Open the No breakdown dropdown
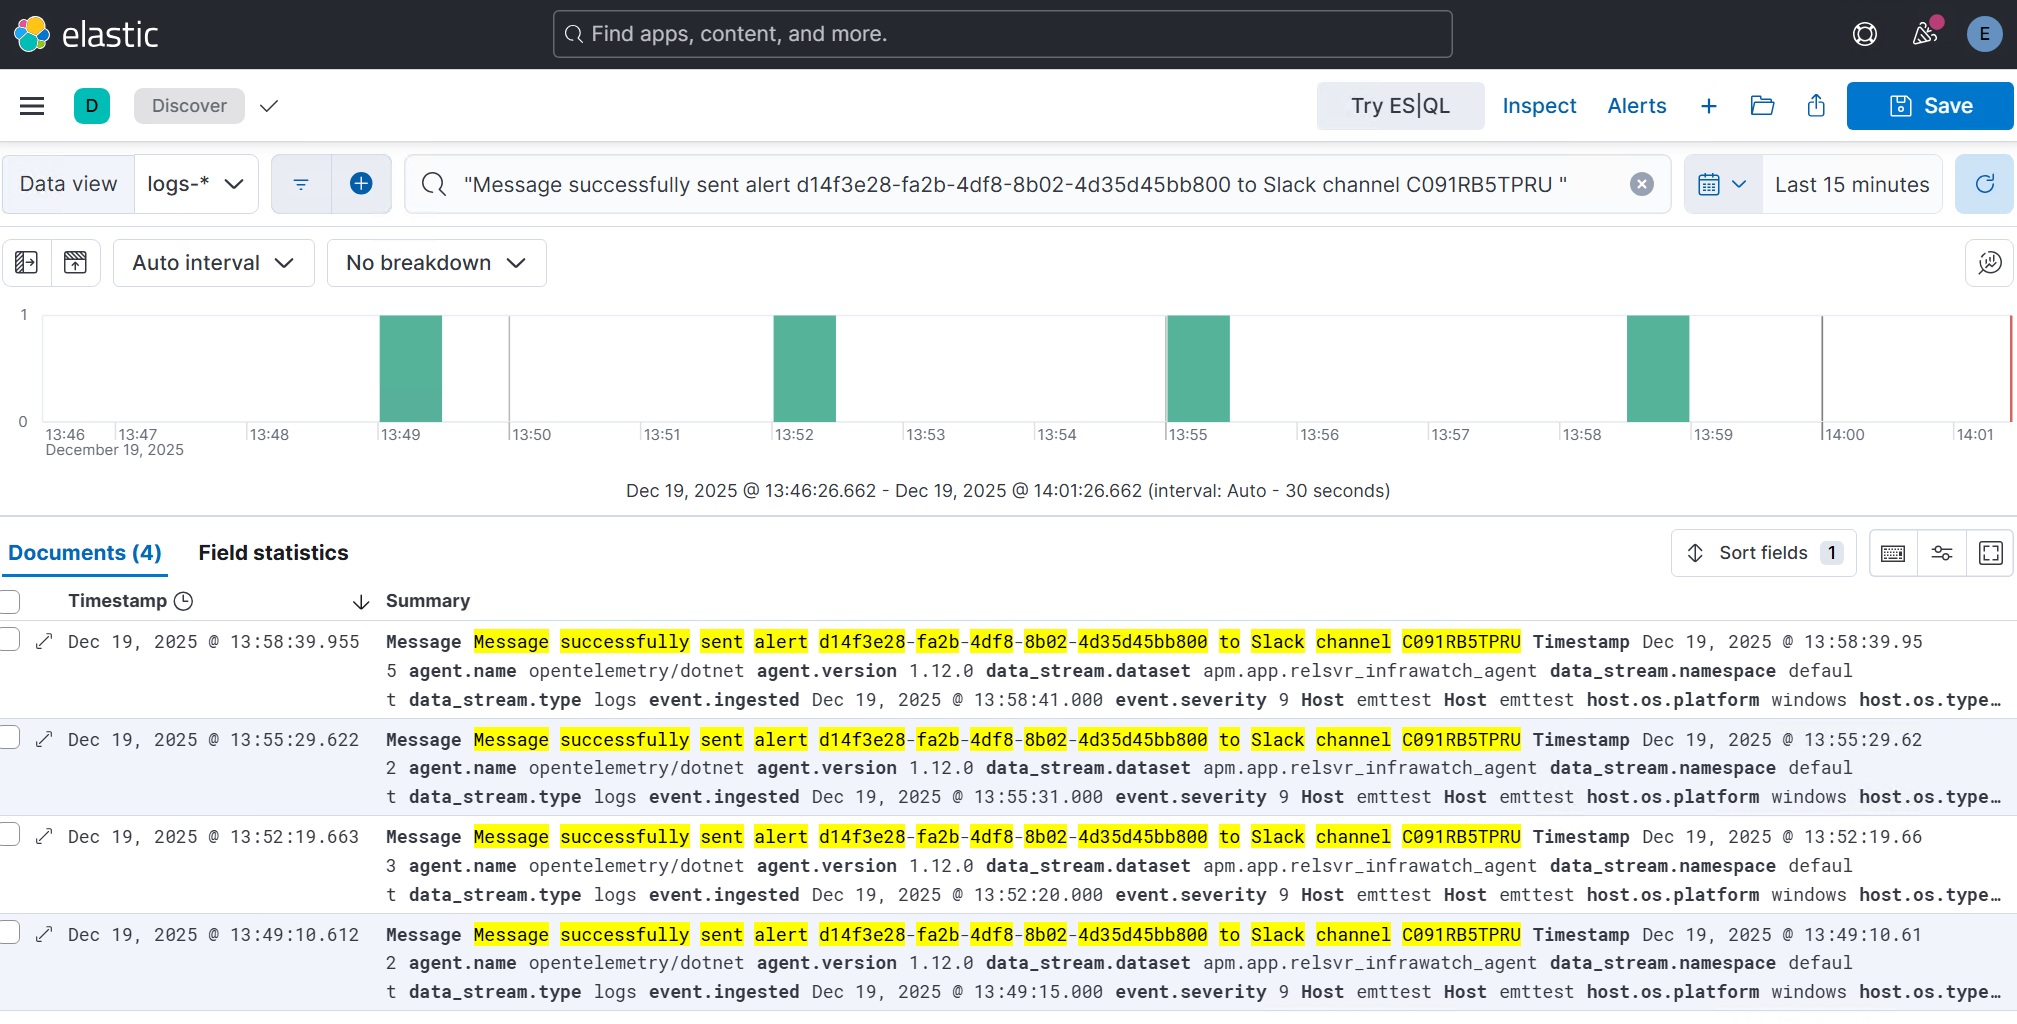The height and width of the screenshot is (1024, 2017). point(436,263)
